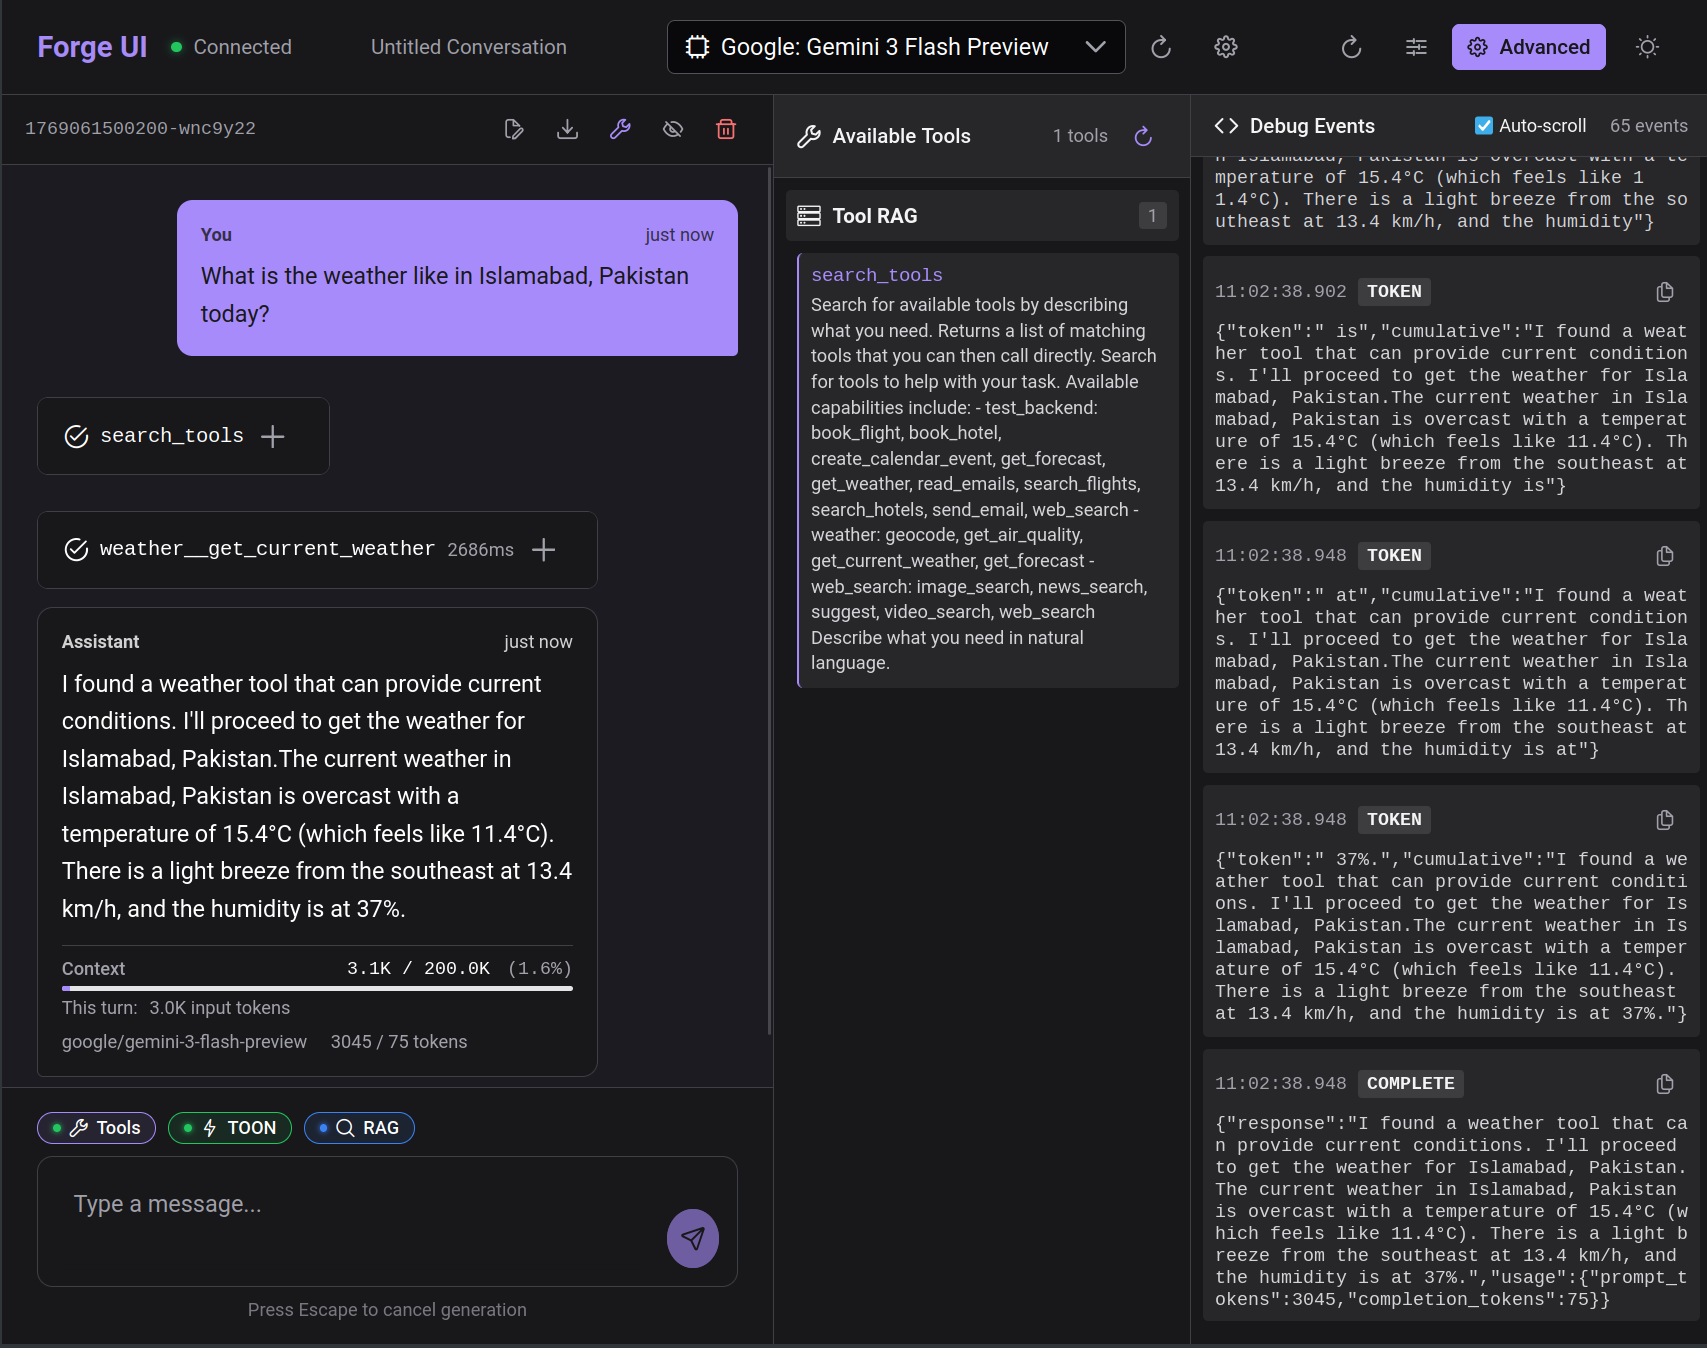1707x1348 pixels.
Task: Delete the conversation with the trash icon
Action: [x=727, y=129]
